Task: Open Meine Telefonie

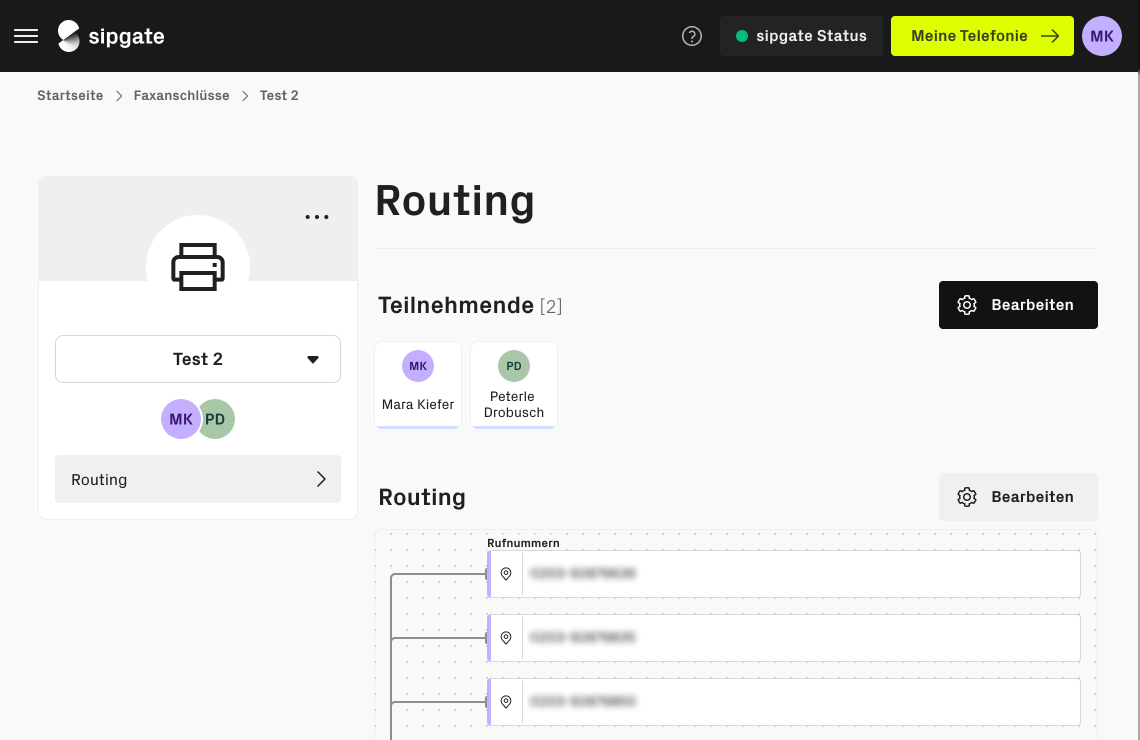Action: [984, 36]
